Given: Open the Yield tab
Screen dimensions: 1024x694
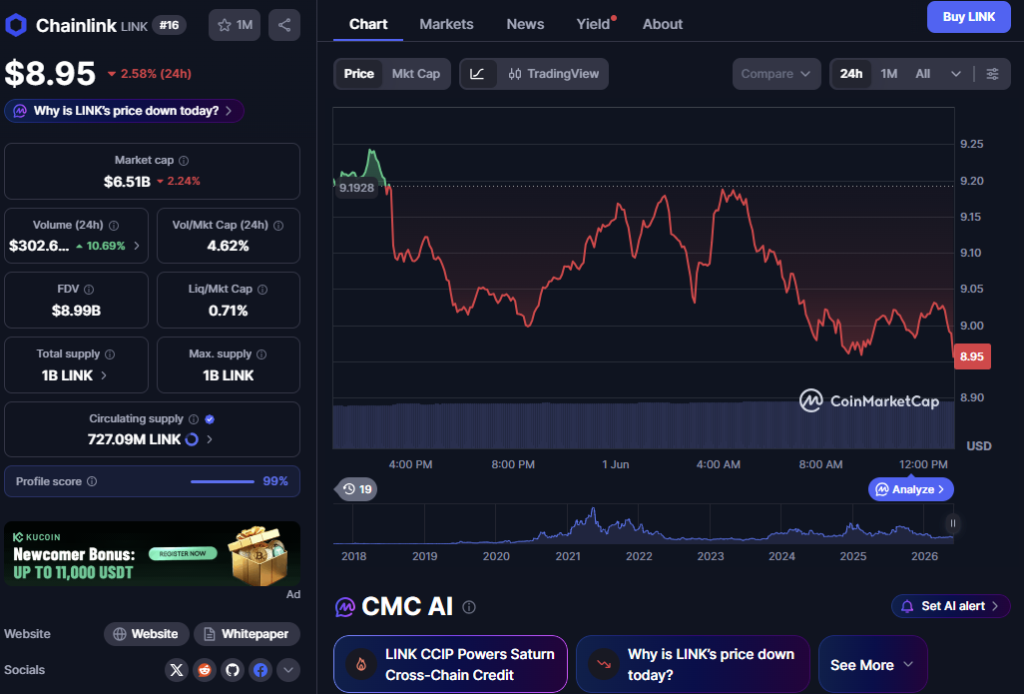Looking at the screenshot, I should (593, 24).
